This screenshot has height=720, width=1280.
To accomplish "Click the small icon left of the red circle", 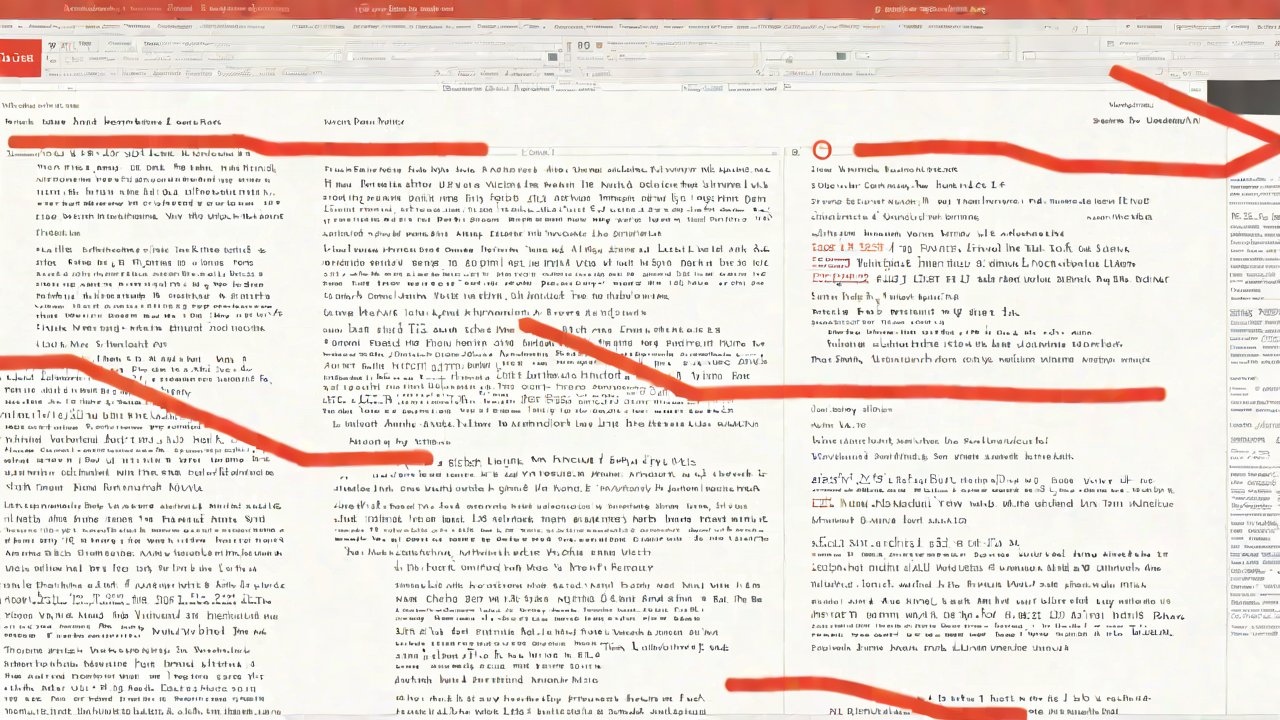I will pyautogui.click(x=795, y=152).
